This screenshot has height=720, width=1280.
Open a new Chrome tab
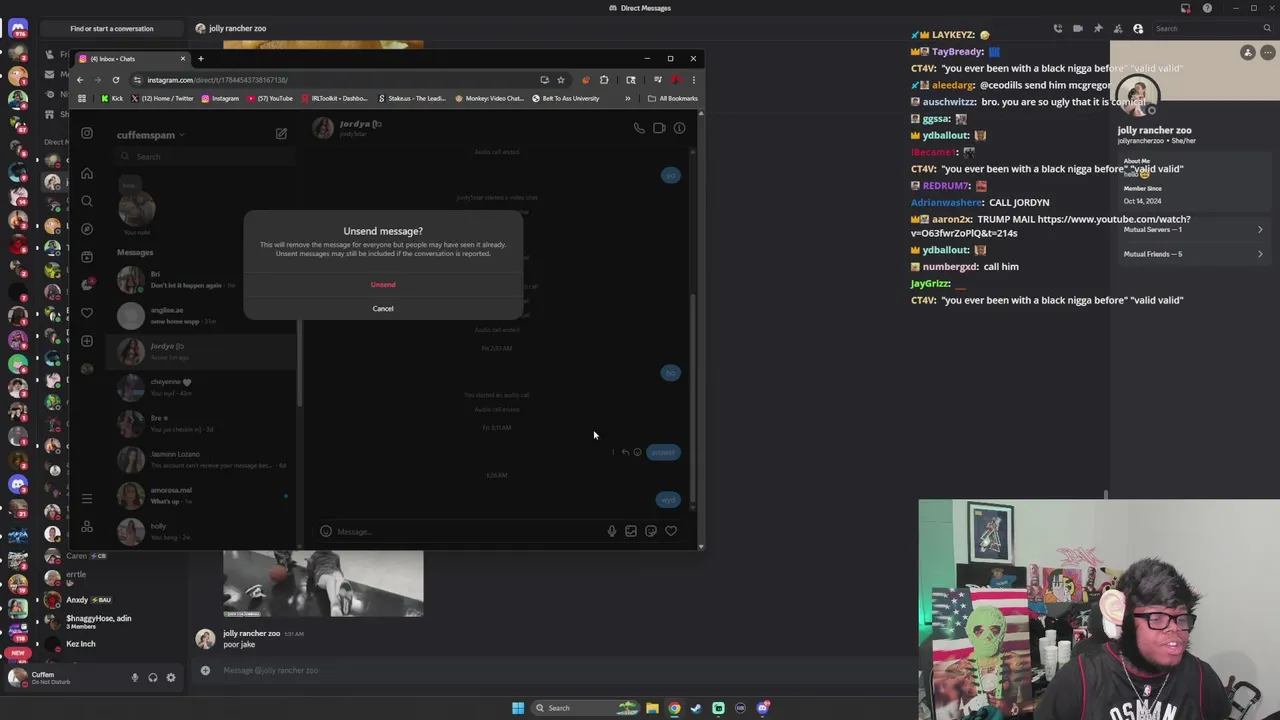click(201, 59)
